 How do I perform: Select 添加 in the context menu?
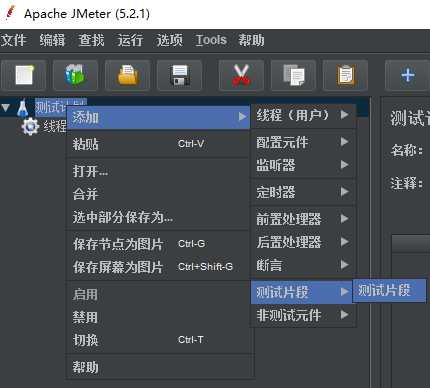158,117
